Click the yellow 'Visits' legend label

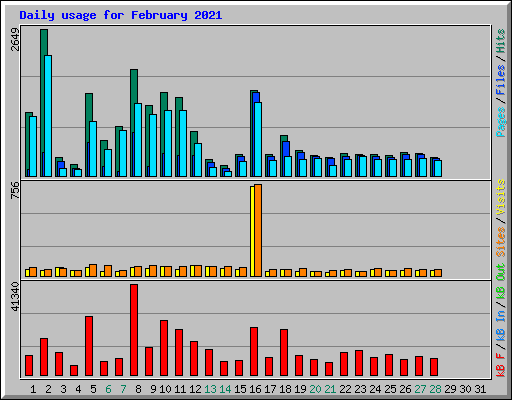point(500,198)
